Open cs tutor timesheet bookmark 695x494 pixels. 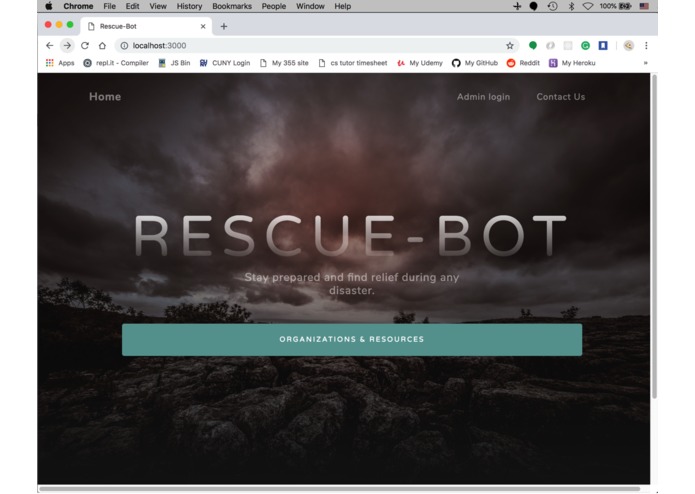click(353, 63)
